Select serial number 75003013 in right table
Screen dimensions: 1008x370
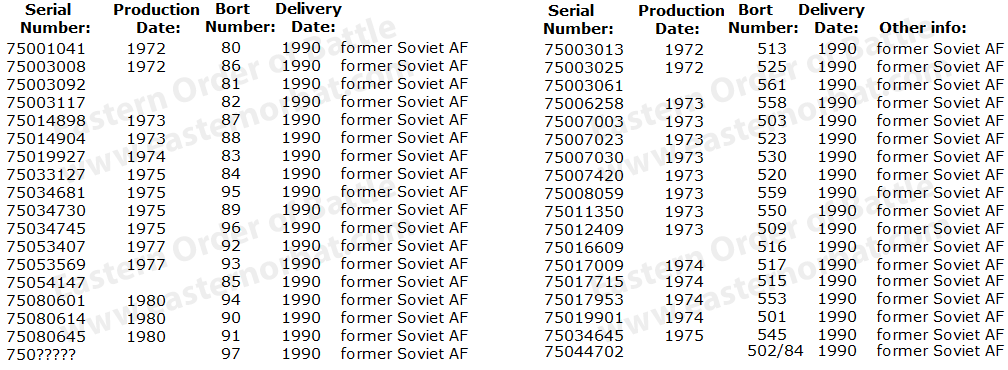(x=584, y=49)
